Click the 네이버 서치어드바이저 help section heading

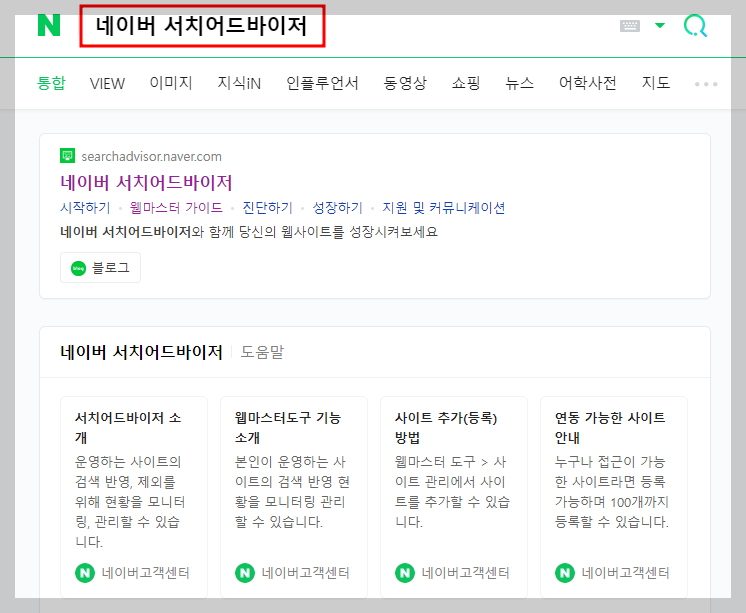tap(141, 352)
